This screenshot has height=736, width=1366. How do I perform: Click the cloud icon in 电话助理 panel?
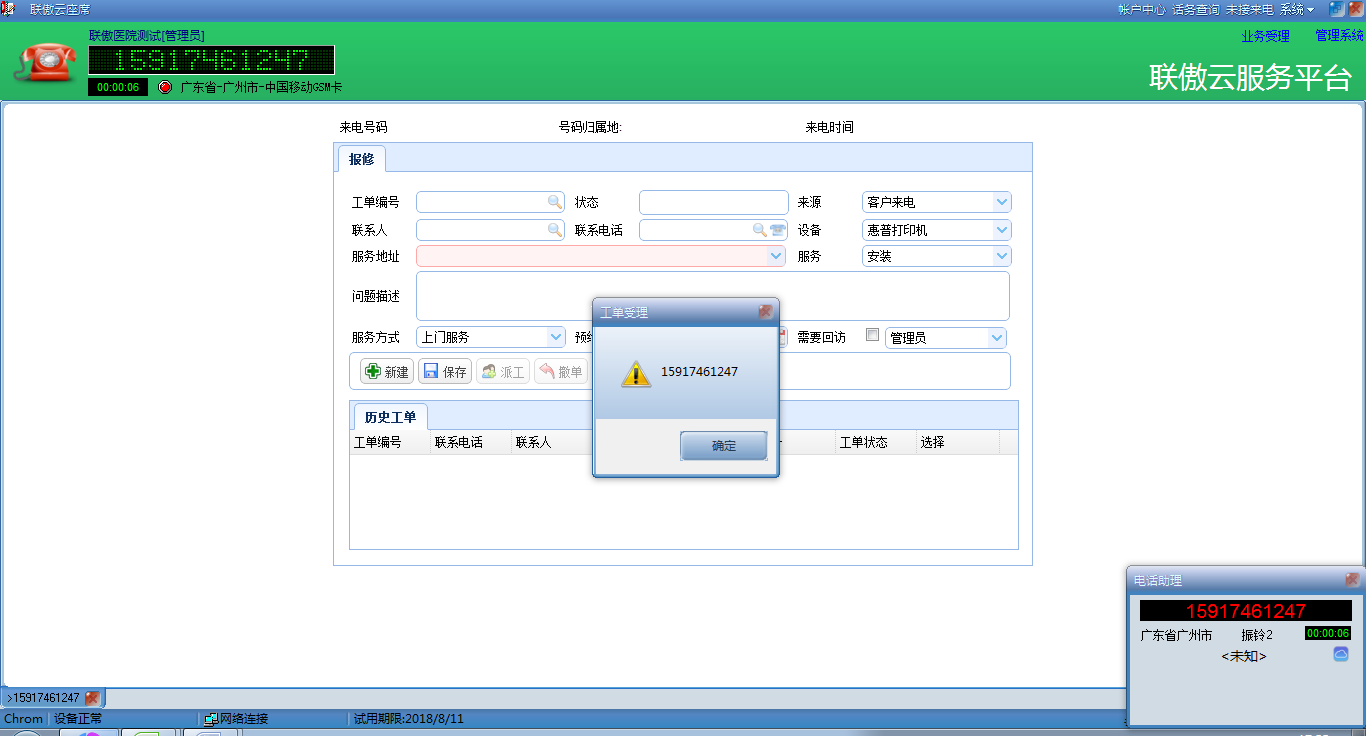[x=1341, y=654]
